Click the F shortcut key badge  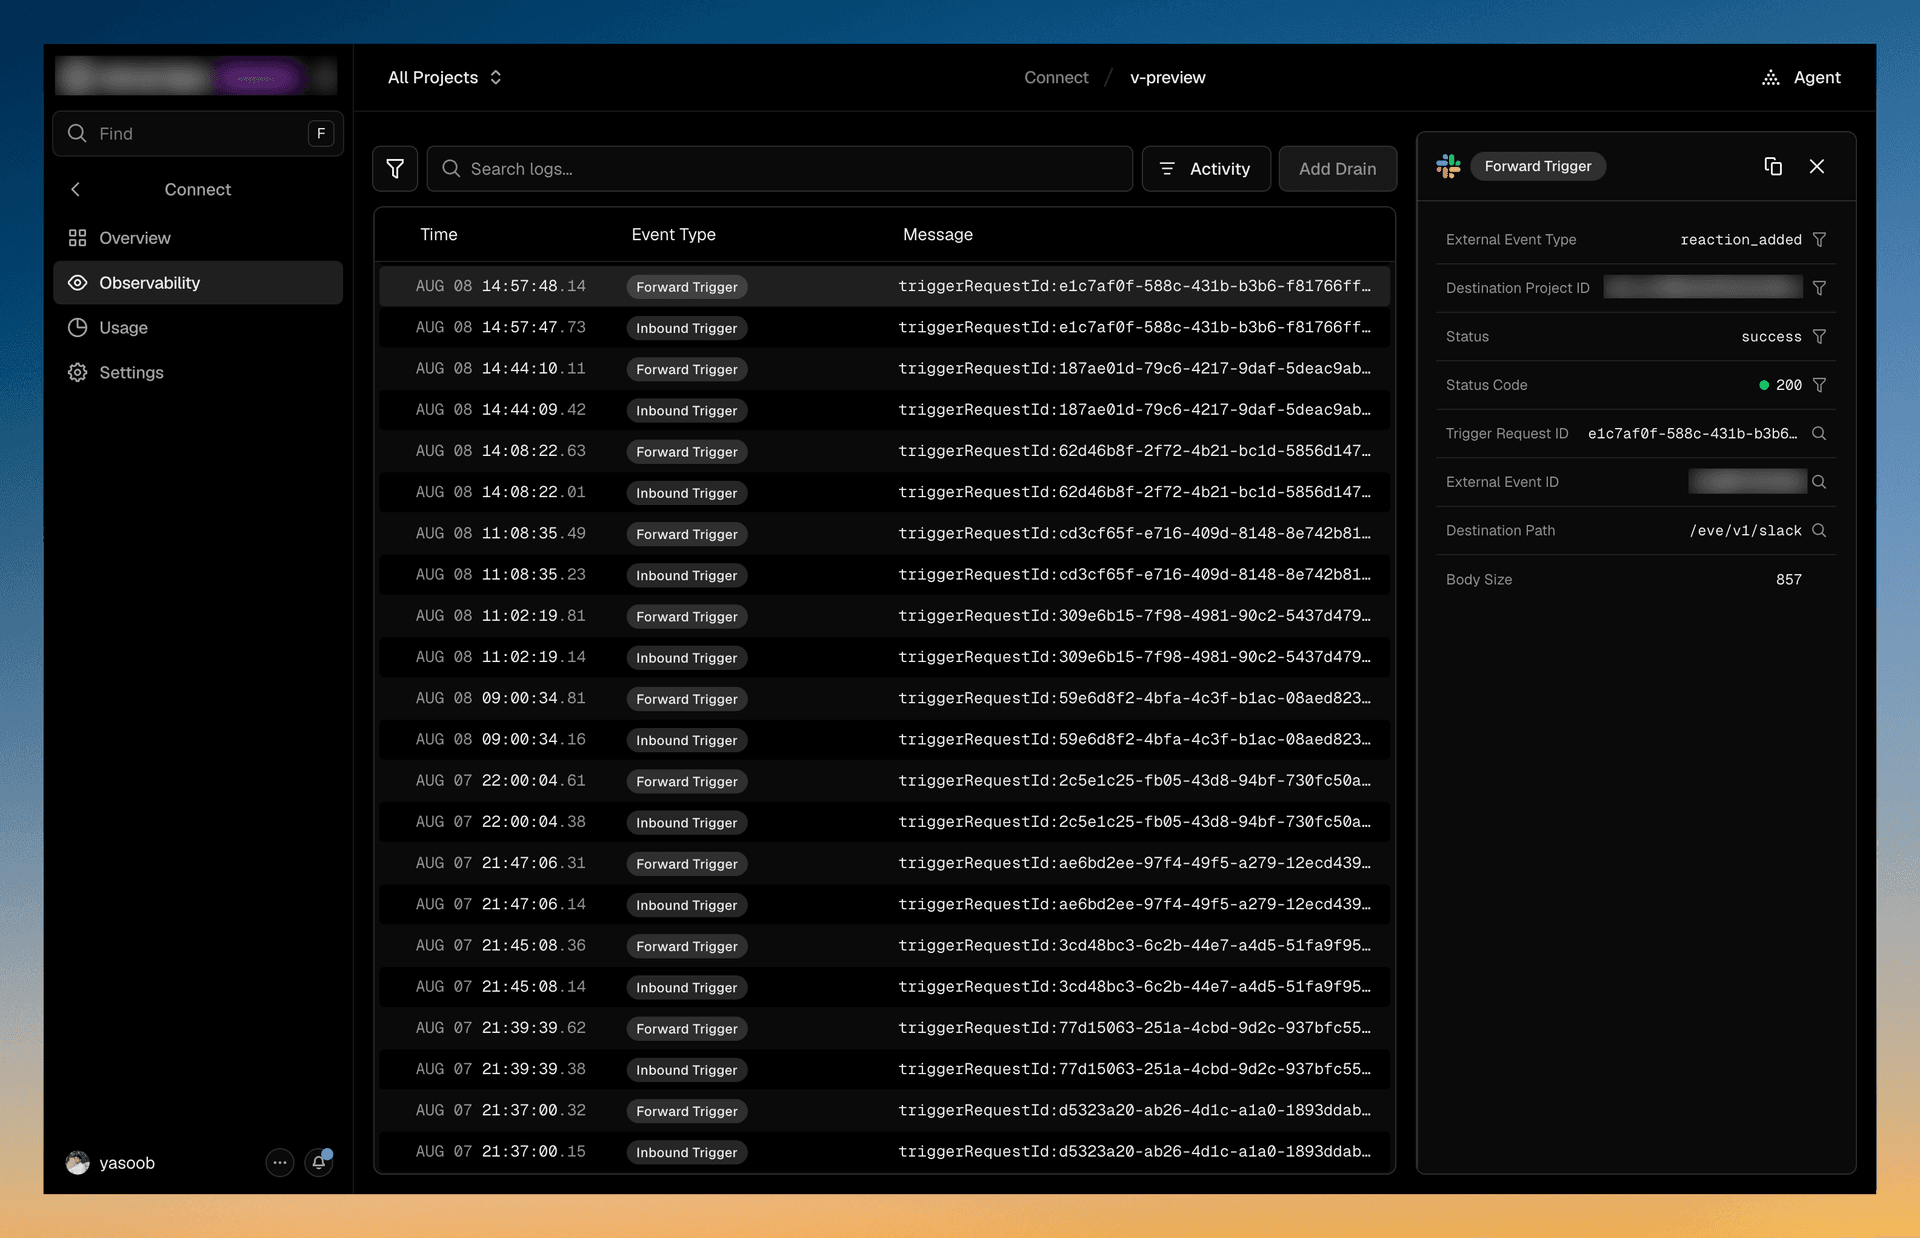[x=321, y=133]
